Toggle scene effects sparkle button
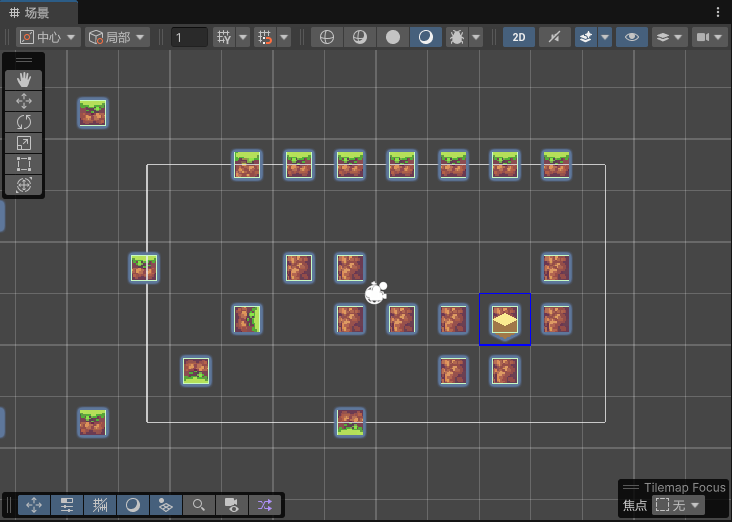Screen dimensions: 732x522 586,37
